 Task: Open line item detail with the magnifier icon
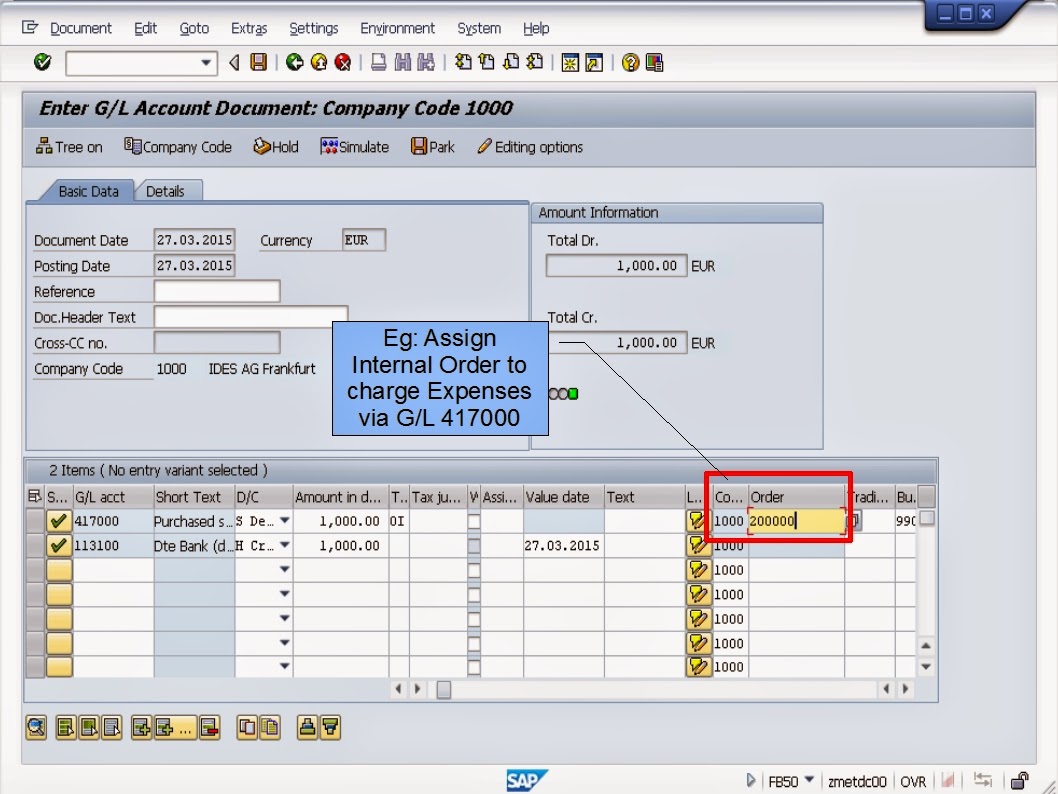pyautogui.click(x=35, y=728)
